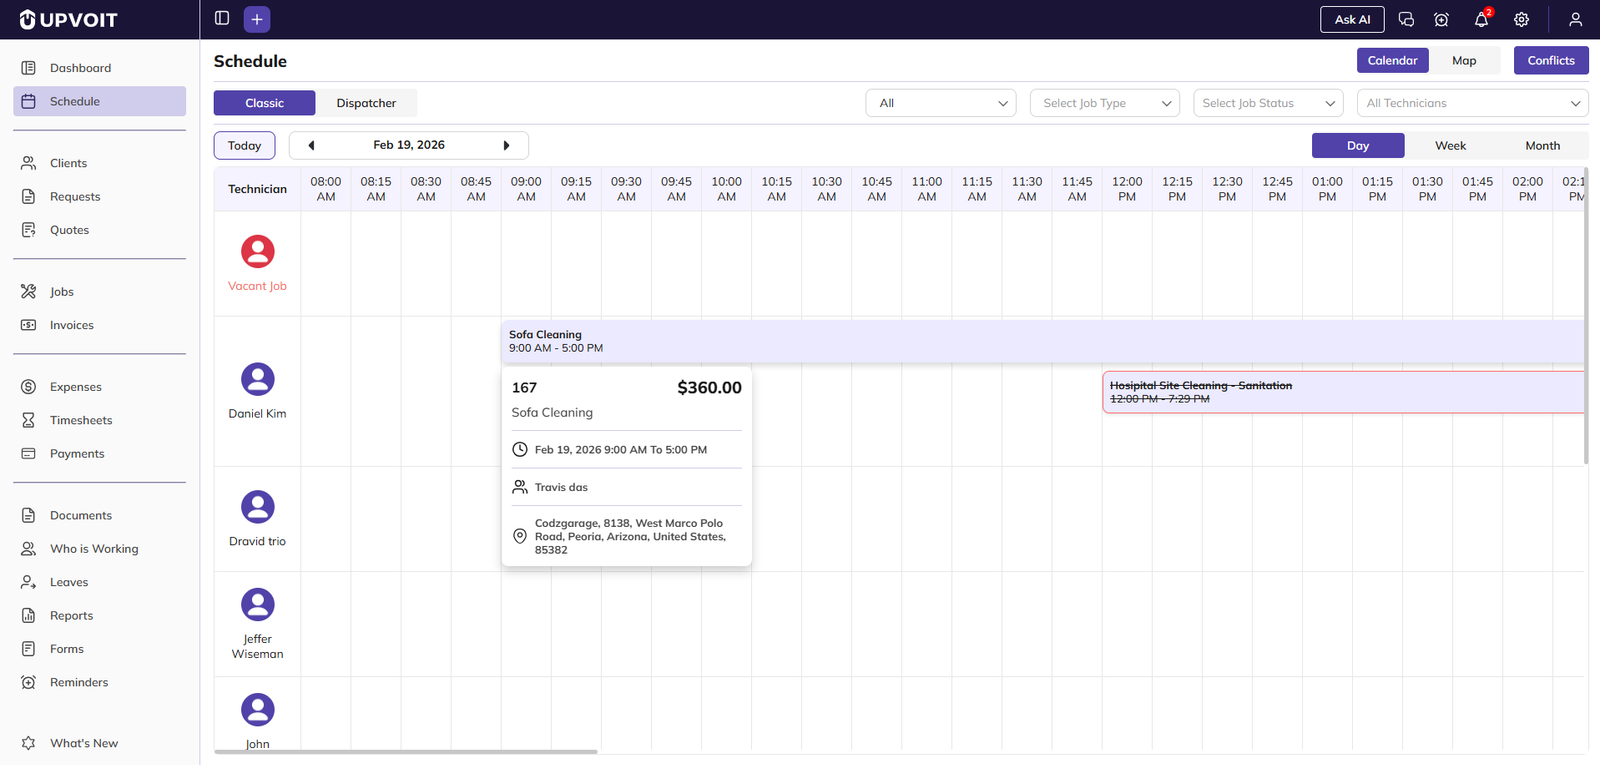The image size is (1600, 765).
Task: Switch to Dispatcher view tab
Action: pos(366,103)
